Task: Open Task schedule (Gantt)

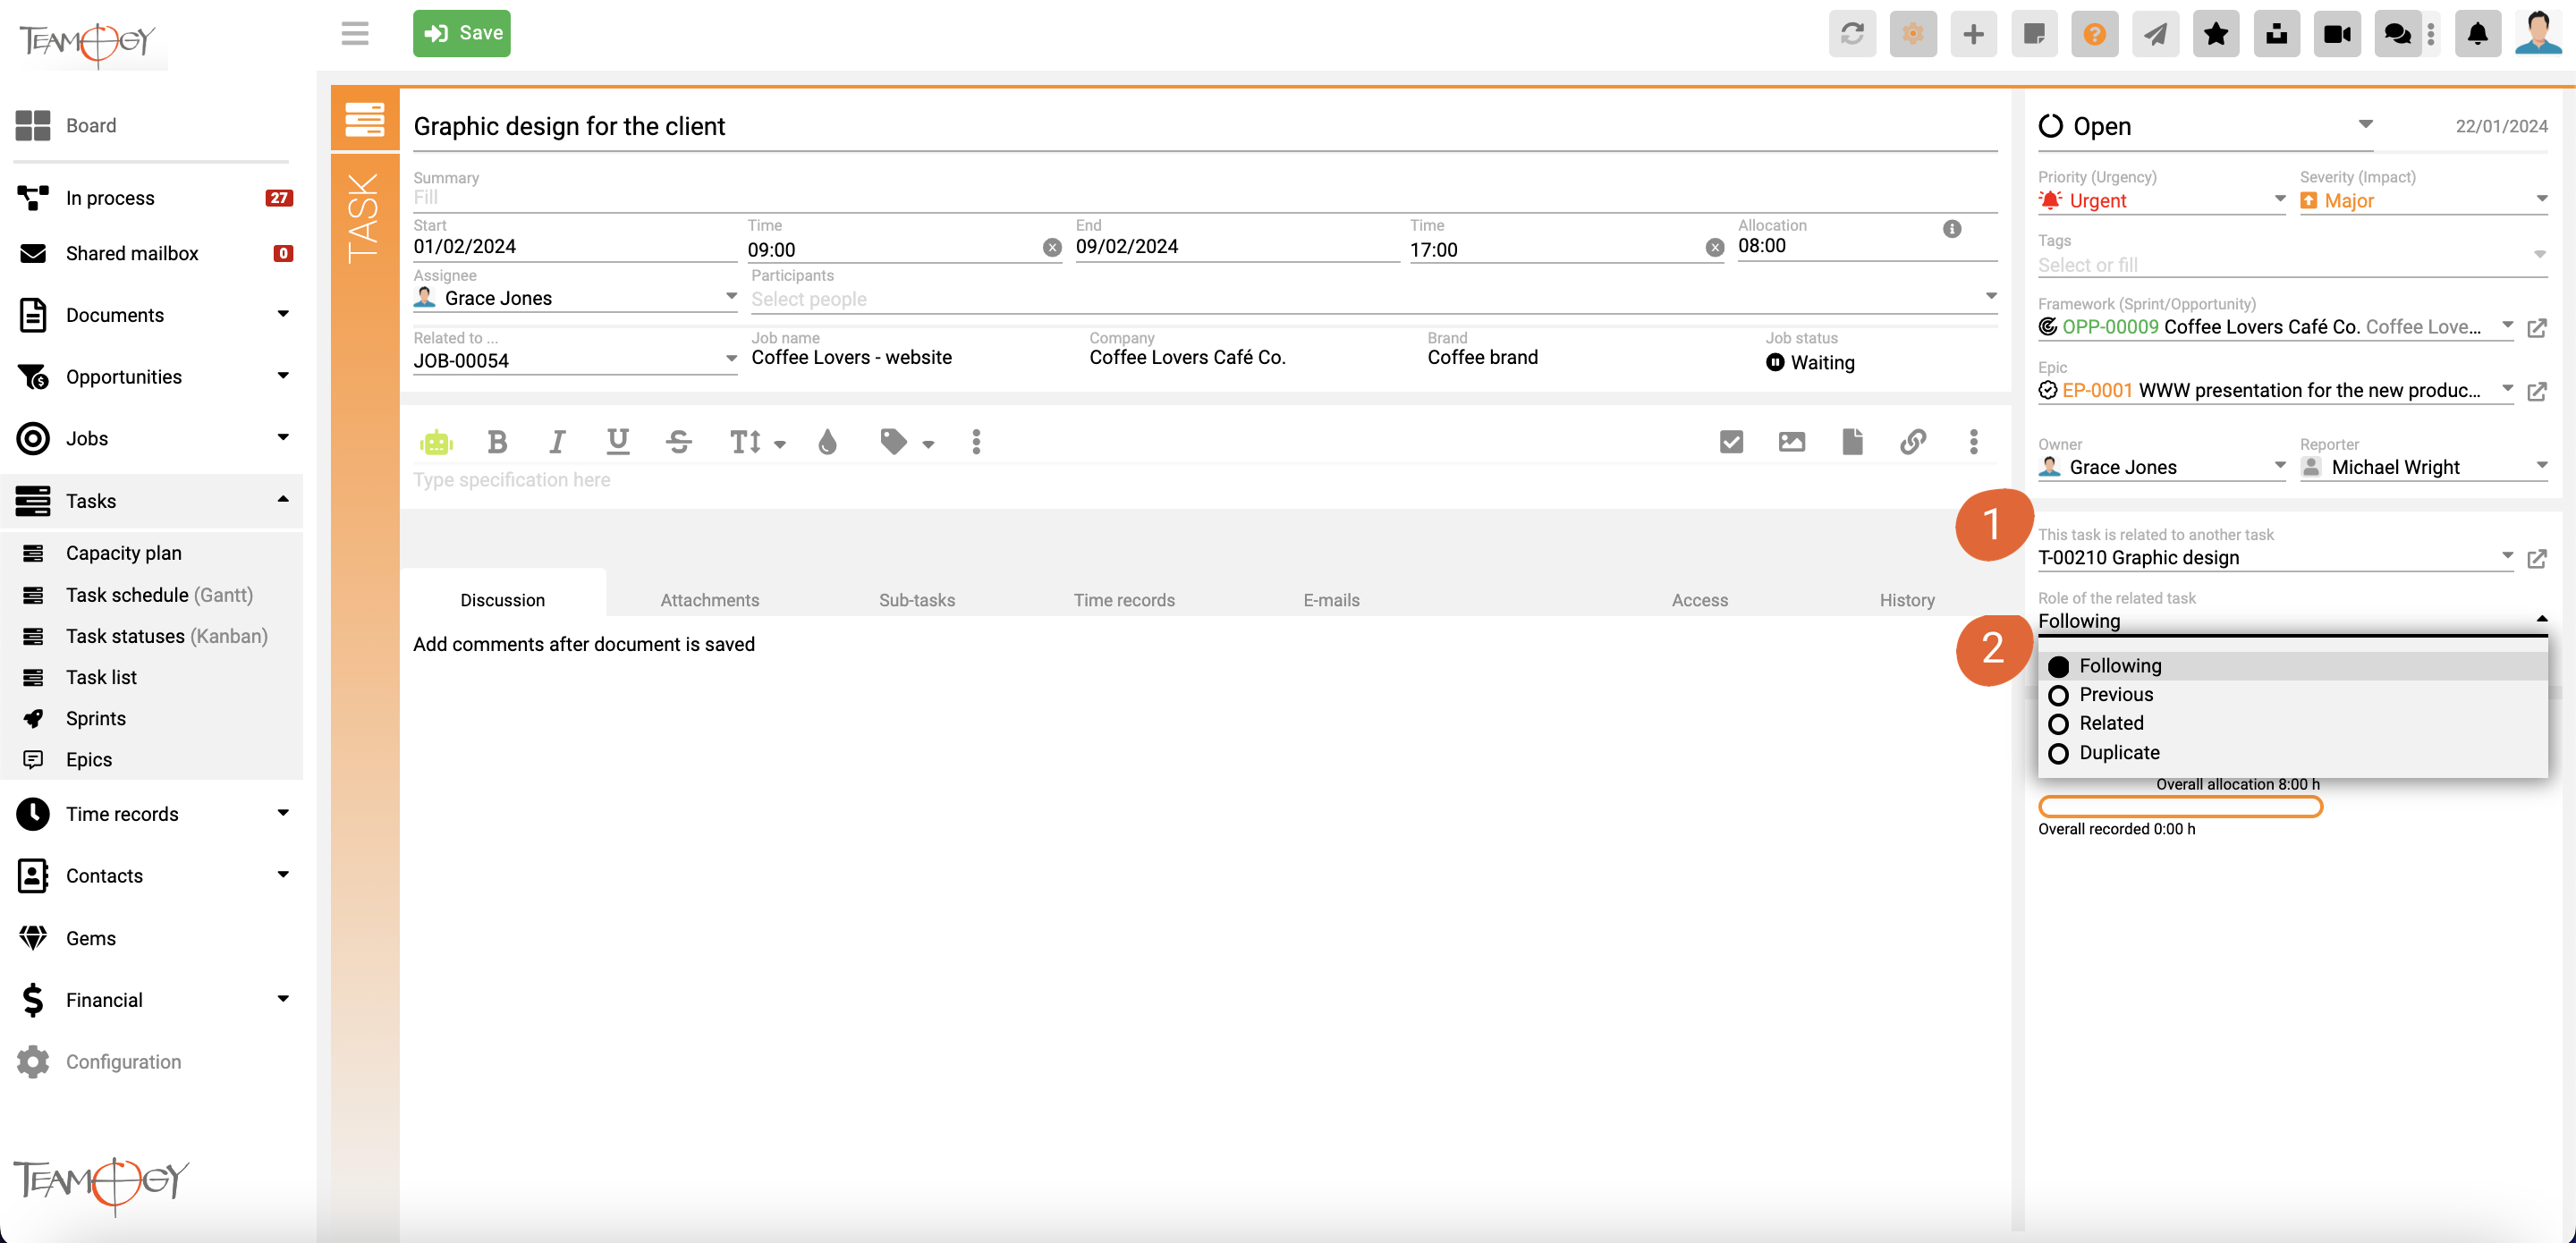Action: pyautogui.click(x=159, y=595)
